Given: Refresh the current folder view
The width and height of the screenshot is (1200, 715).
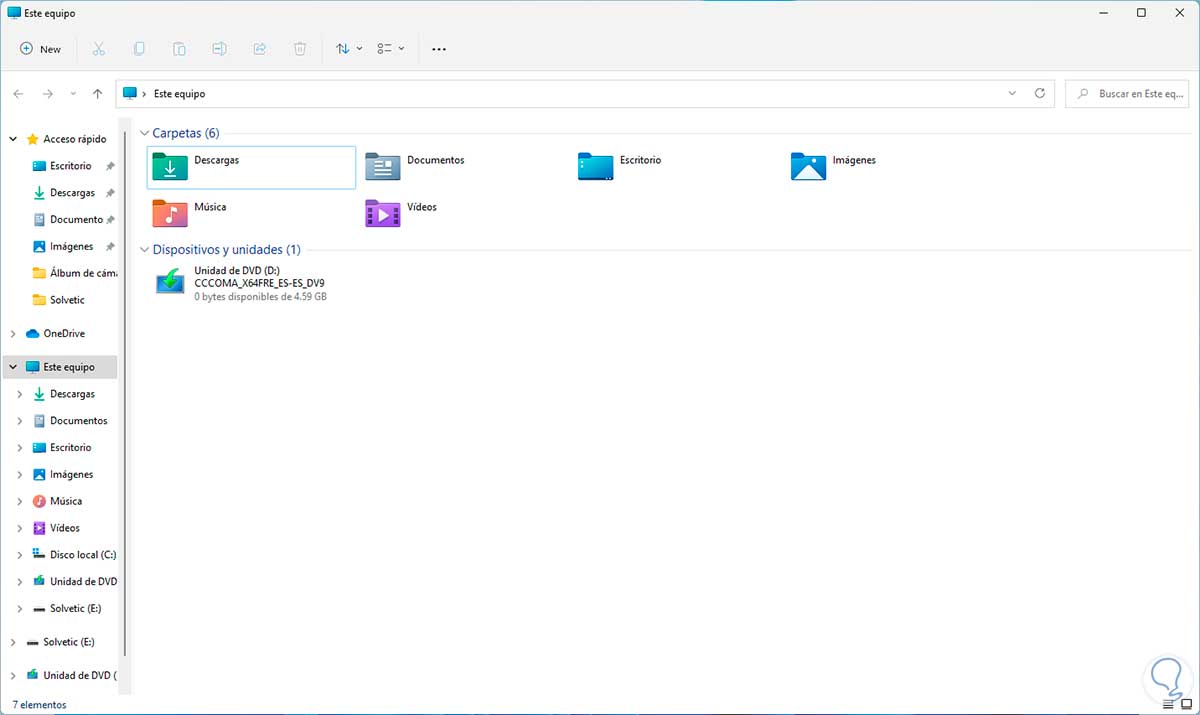Looking at the screenshot, I should 1040,94.
